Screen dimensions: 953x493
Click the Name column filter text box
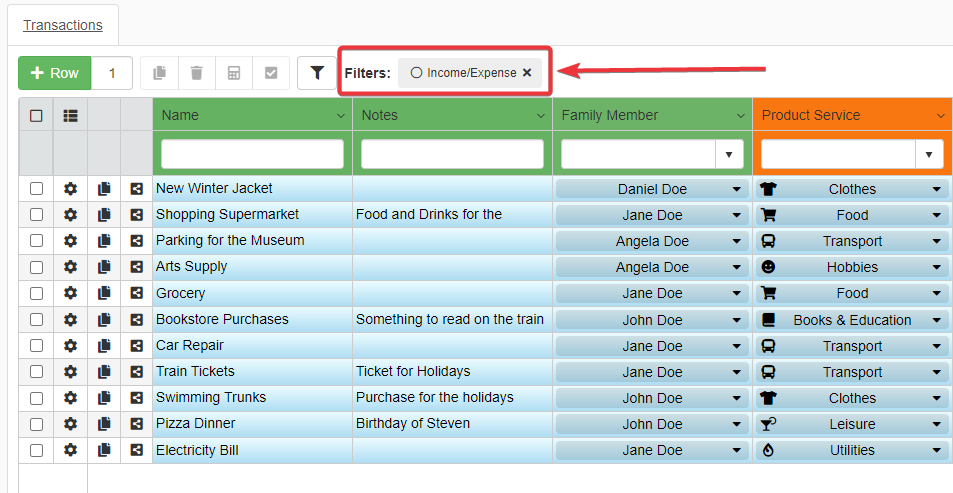tap(252, 154)
